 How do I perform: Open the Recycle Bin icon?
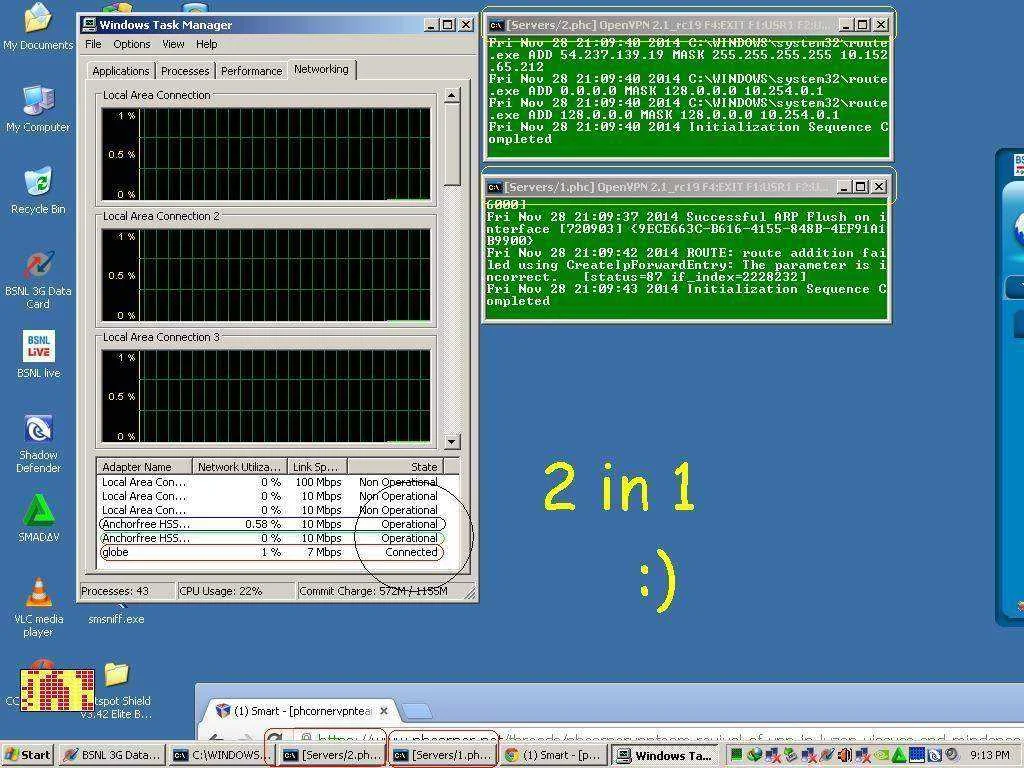pos(38,191)
